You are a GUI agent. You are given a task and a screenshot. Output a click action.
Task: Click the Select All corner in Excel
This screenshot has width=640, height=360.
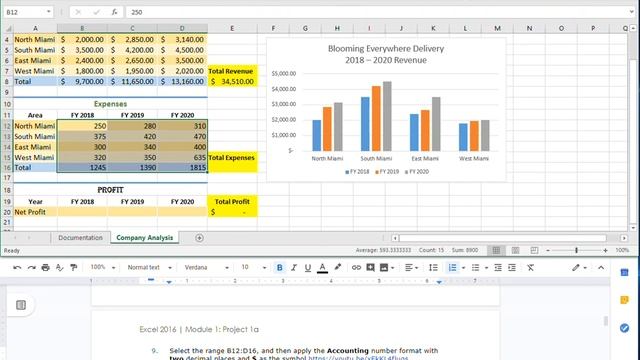[x=8, y=29]
